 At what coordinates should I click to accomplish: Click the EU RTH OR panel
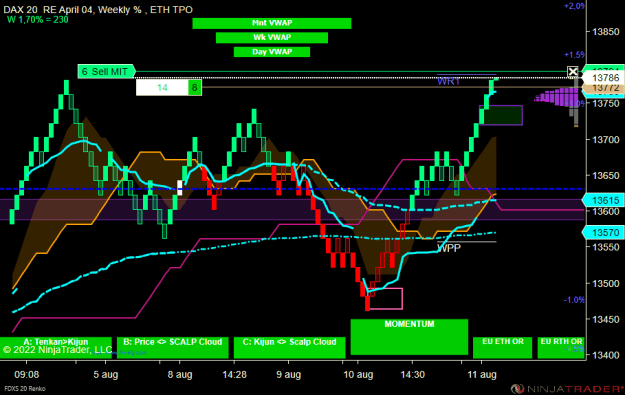[x=561, y=347]
